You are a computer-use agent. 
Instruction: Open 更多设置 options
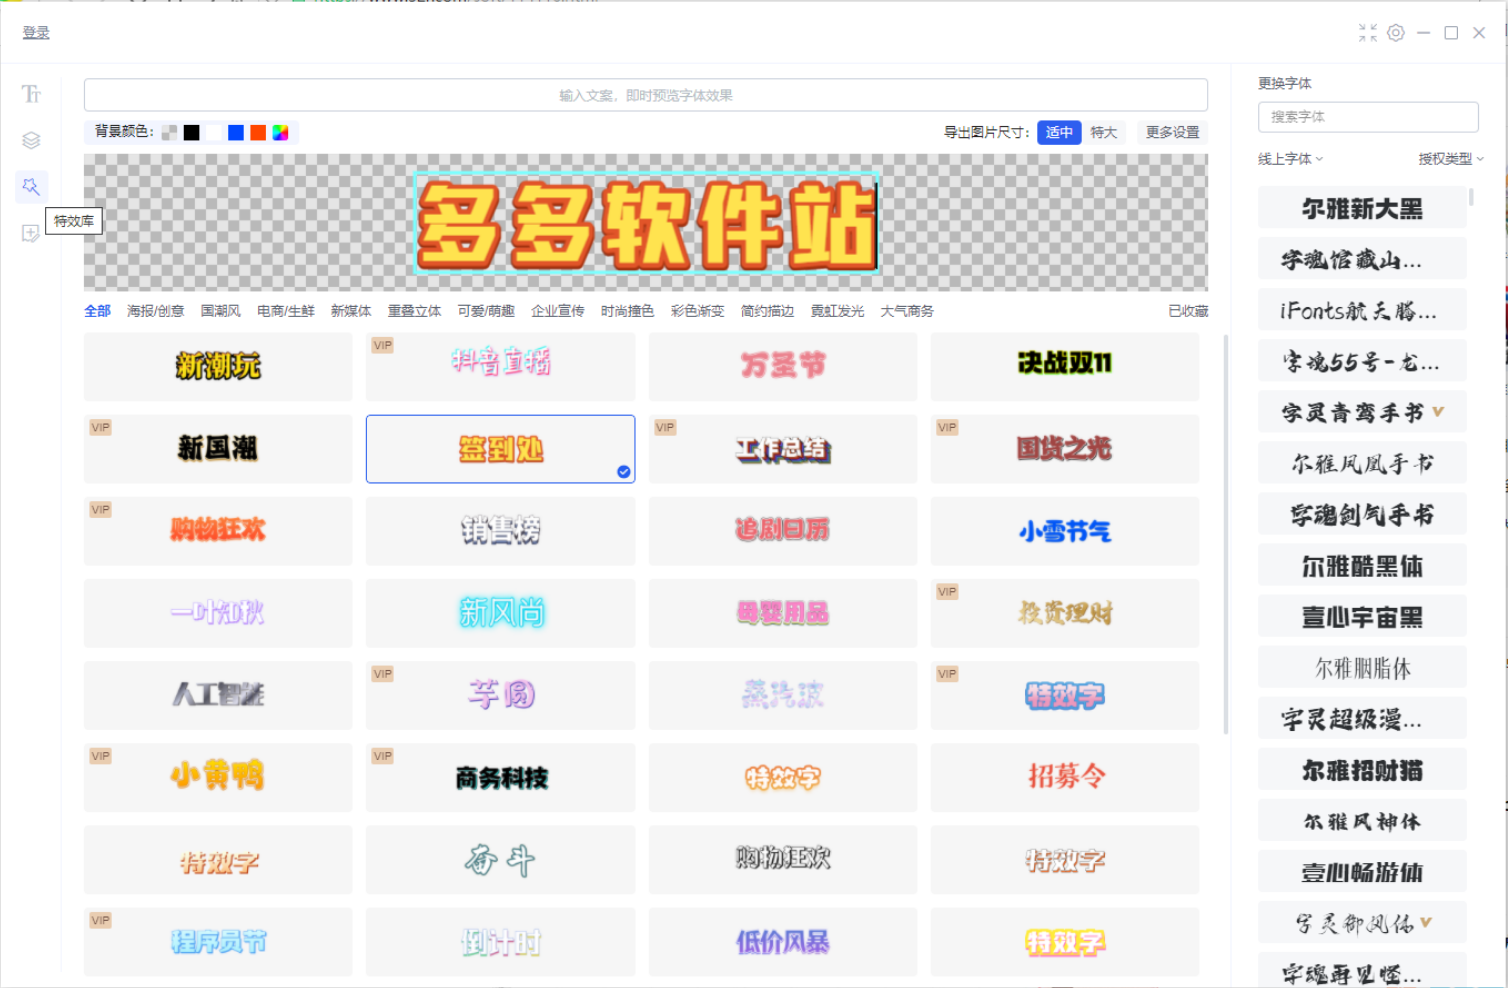pos(1172,132)
